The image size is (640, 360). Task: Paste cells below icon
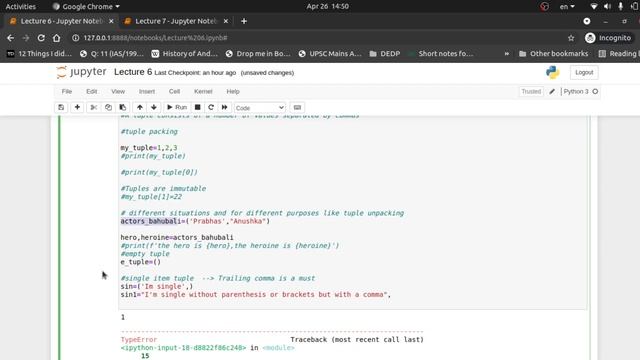[x=123, y=107]
